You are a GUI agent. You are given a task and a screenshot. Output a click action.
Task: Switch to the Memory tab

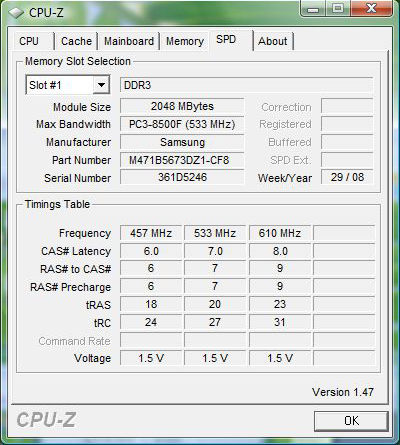pos(185,41)
